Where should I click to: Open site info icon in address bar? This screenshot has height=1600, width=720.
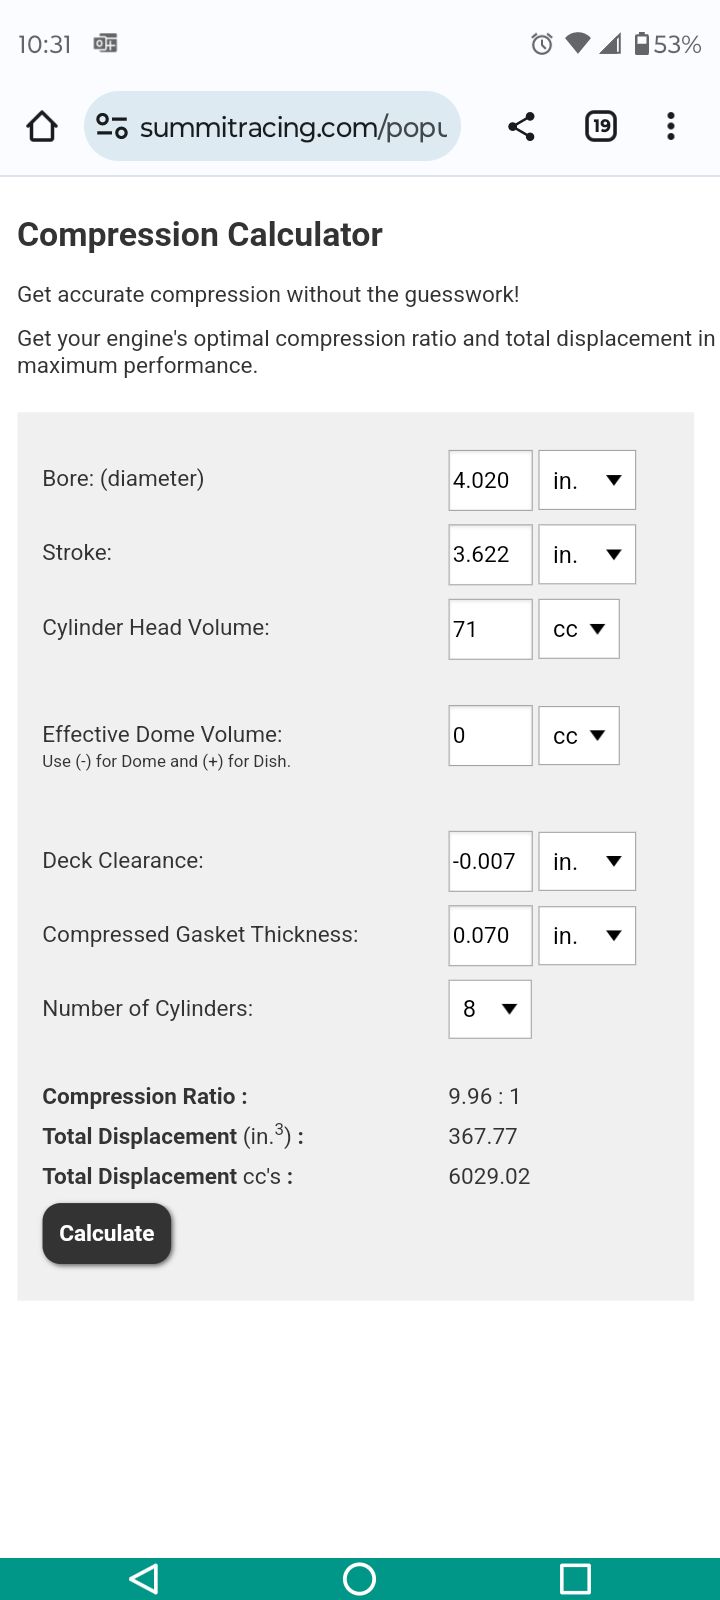click(111, 127)
